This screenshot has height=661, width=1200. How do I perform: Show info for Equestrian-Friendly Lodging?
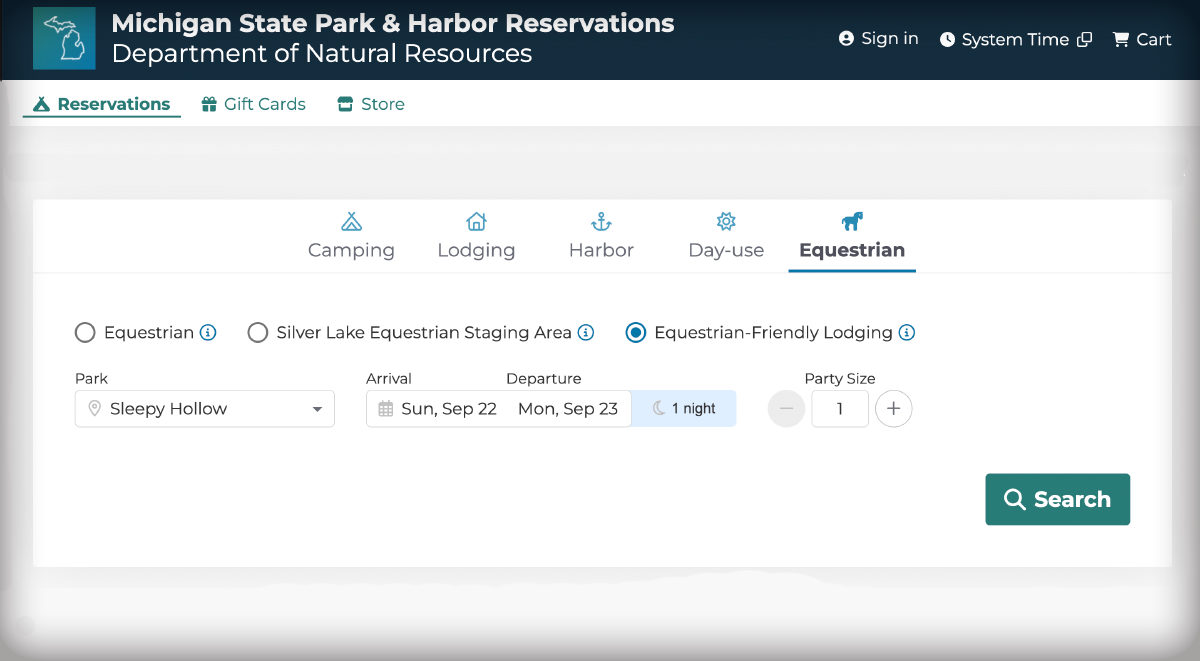click(907, 333)
